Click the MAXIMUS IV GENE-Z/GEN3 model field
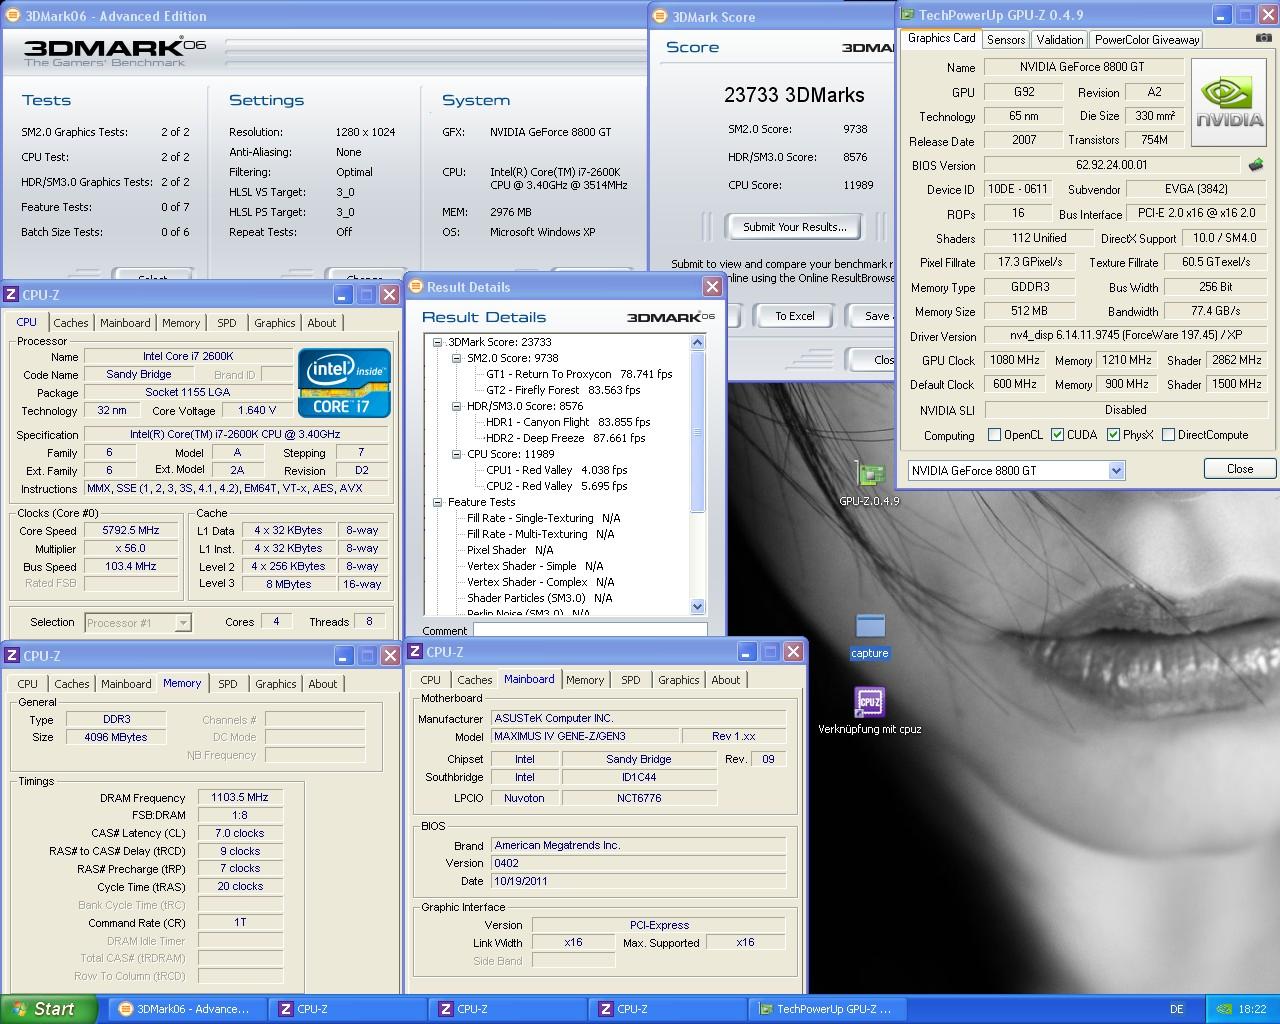1280x1024 pixels. point(583,736)
